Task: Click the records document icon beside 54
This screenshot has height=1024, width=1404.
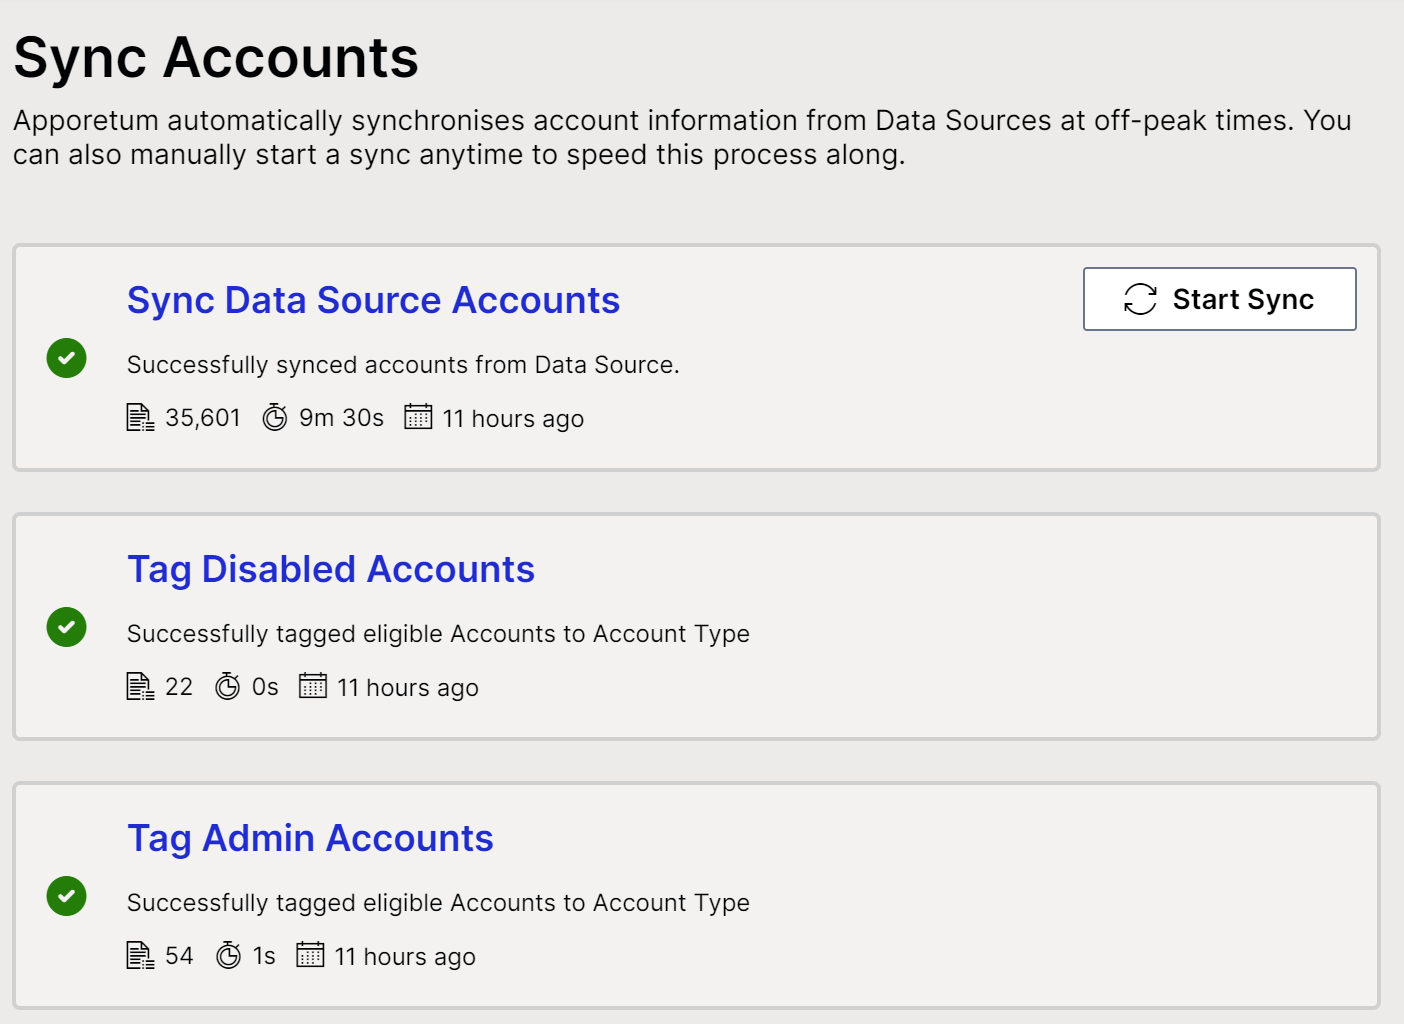Action: (x=140, y=955)
